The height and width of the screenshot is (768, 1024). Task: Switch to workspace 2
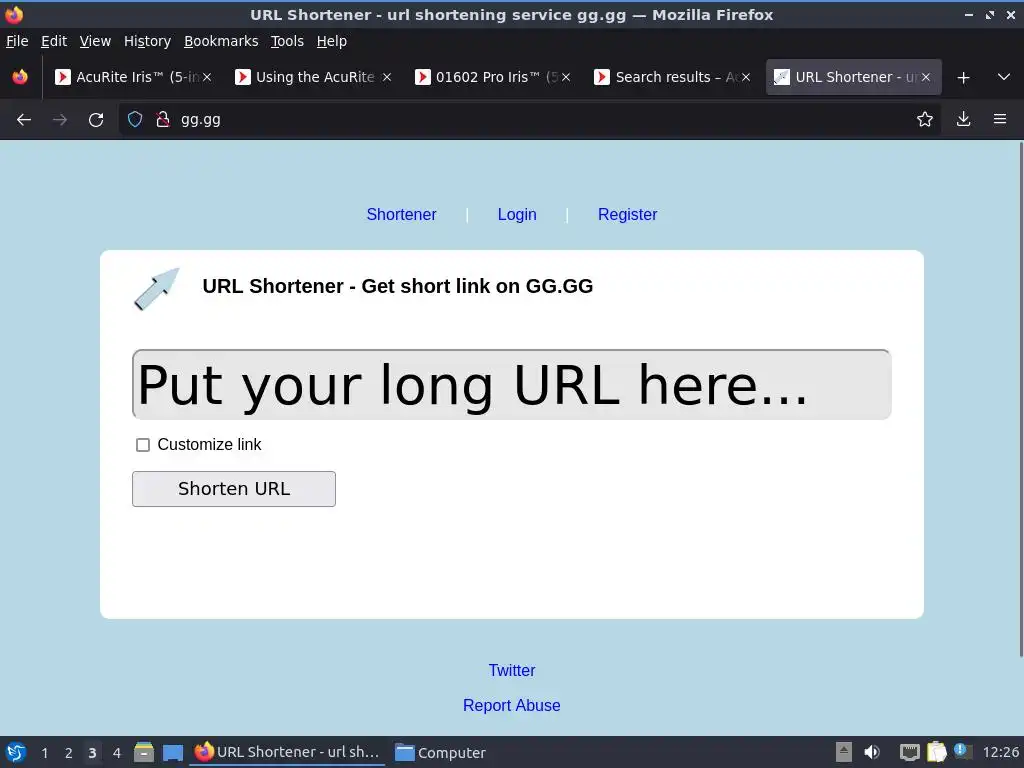(x=69, y=753)
